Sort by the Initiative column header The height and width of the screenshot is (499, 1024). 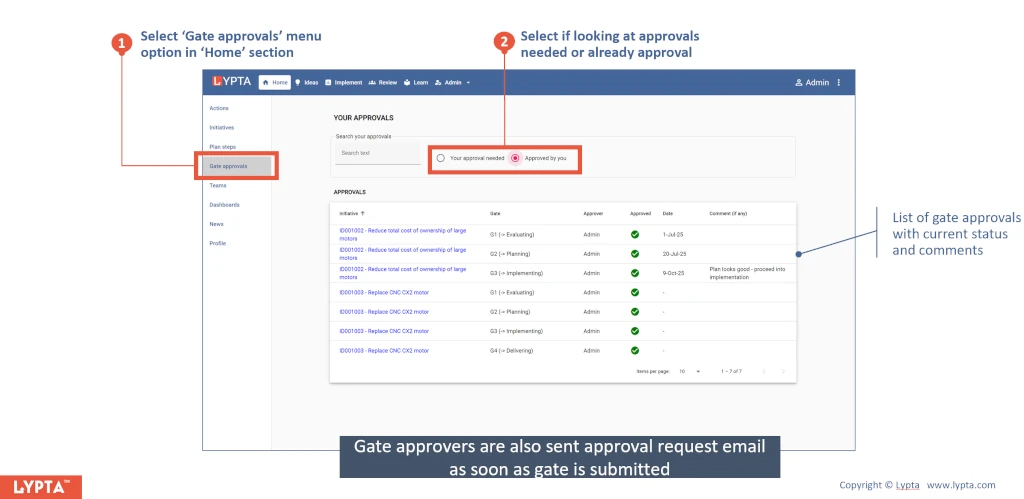point(353,214)
